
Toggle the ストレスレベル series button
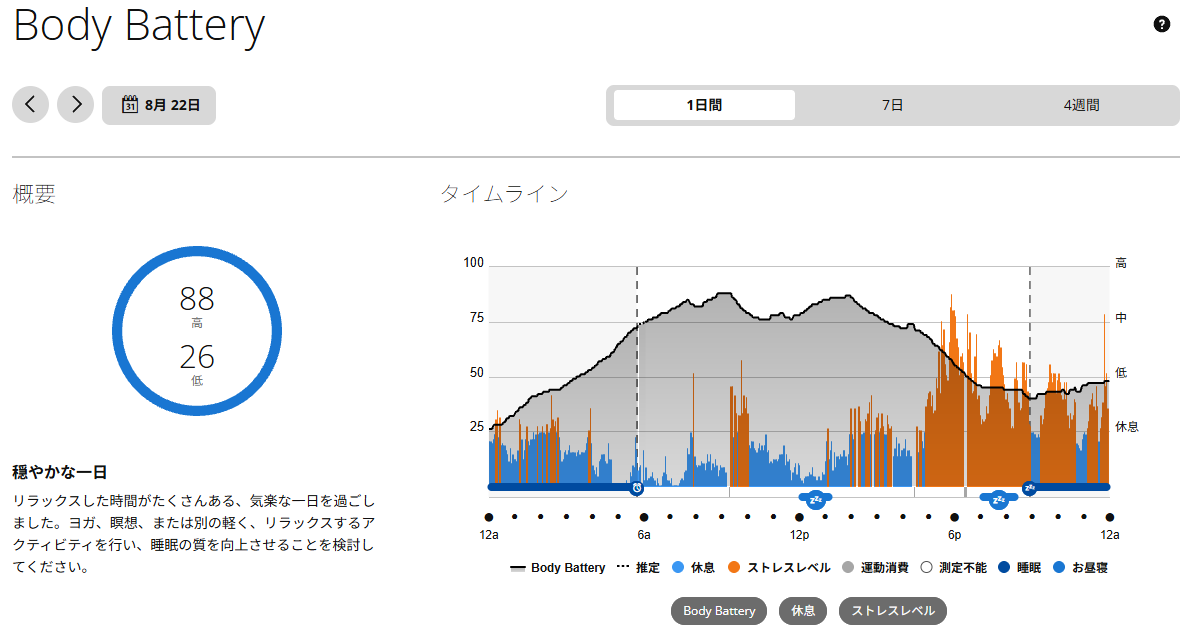click(x=893, y=611)
